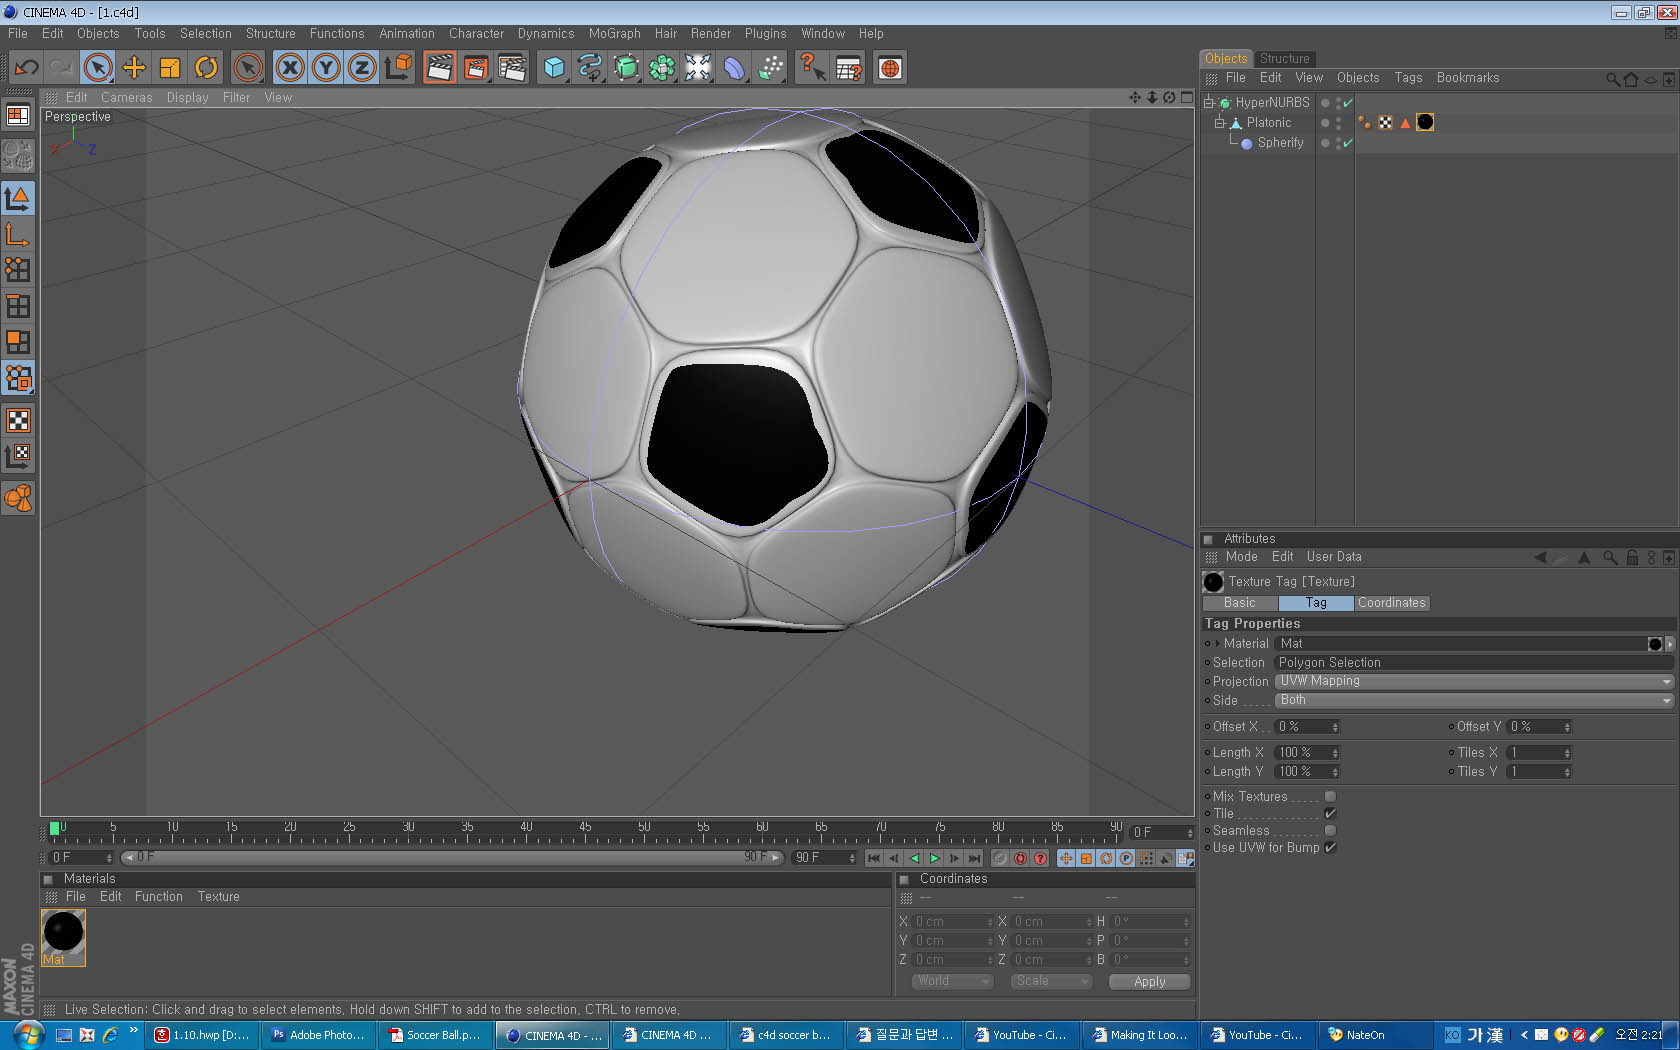Open the Projection UVW Mapping dropdown
The width and height of the screenshot is (1680, 1050).
1474,681
